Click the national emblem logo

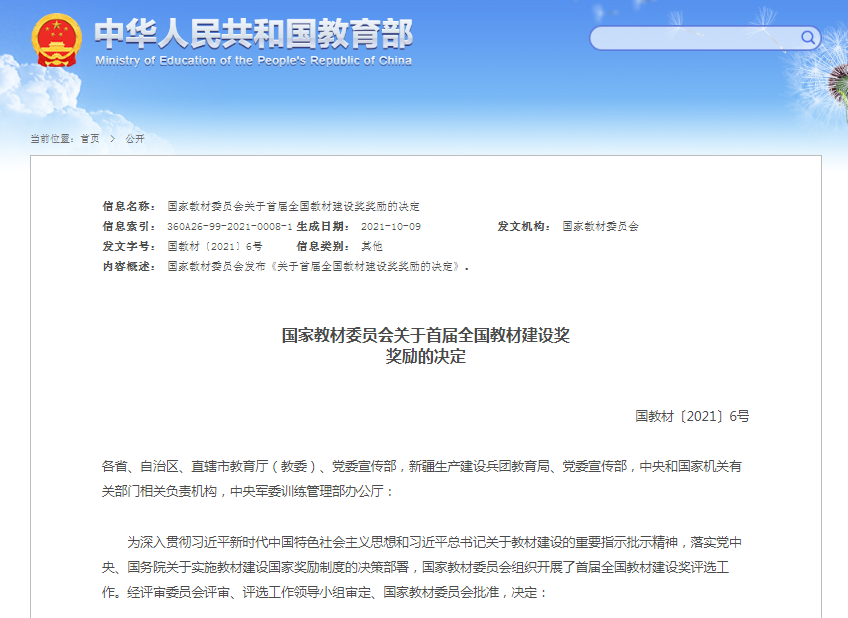(x=57, y=41)
